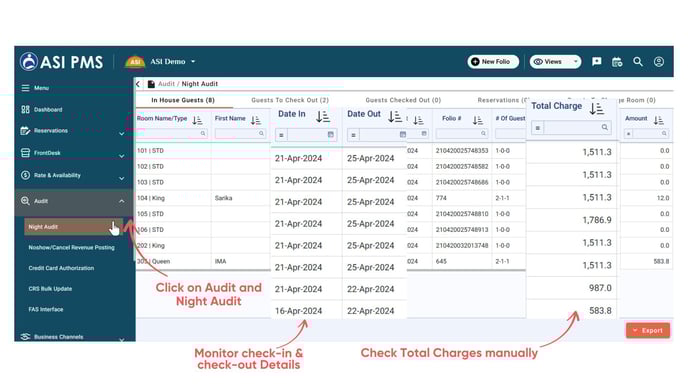
Task: Toggle the hamburger Menu icon
Action: tap(25, 88)
